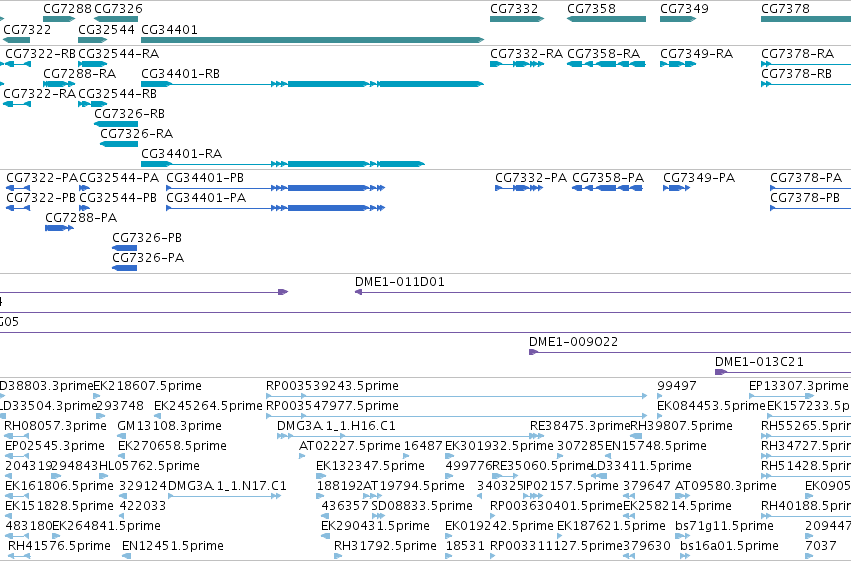Select transcript CG7326-RA
Screen dimensions: 851x561
pos(136,134)
